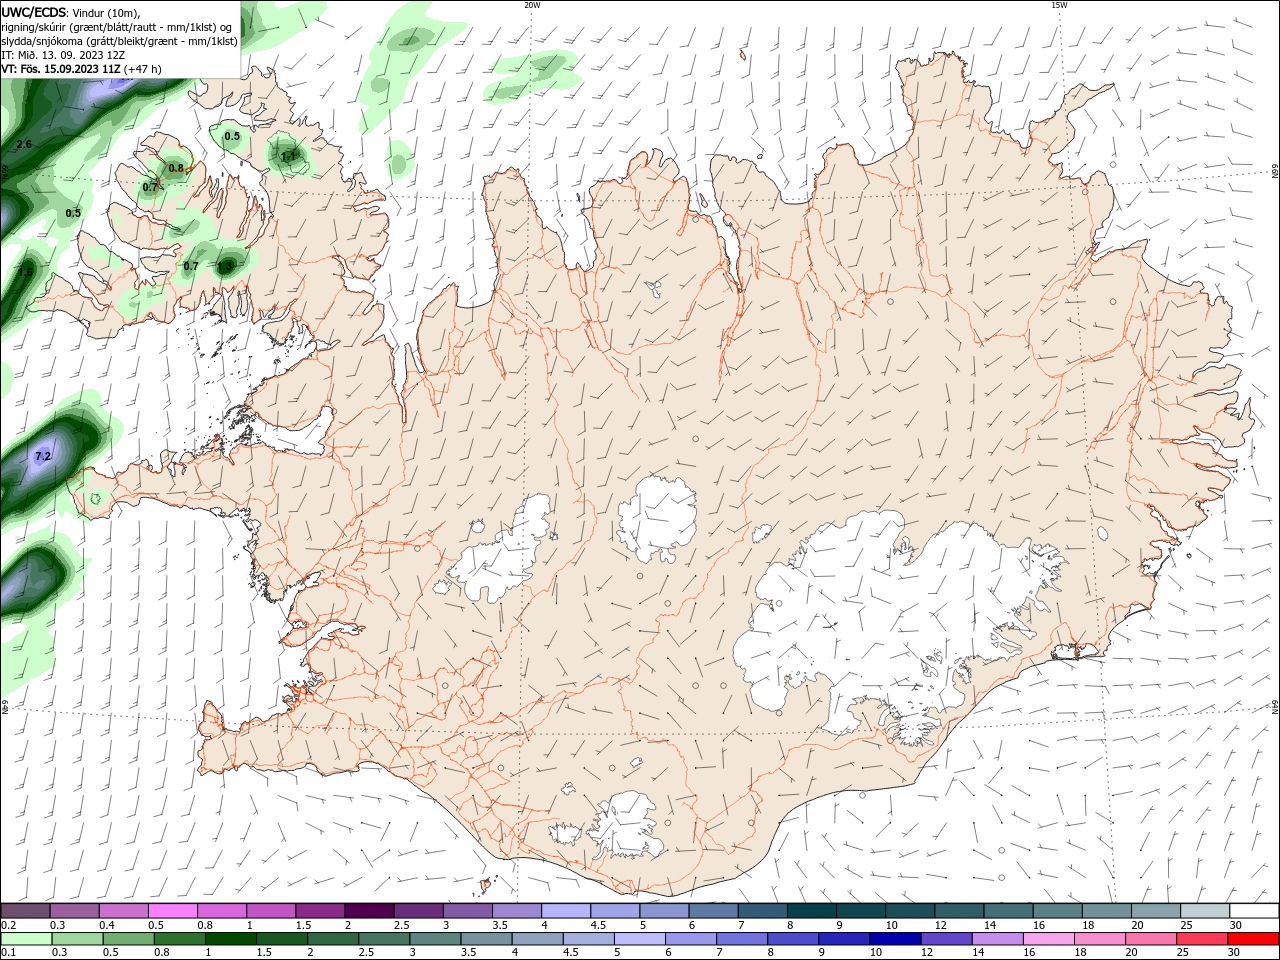
Task: Select the dark mauve swatch above the 0.2 label
Action: (25, 911)
